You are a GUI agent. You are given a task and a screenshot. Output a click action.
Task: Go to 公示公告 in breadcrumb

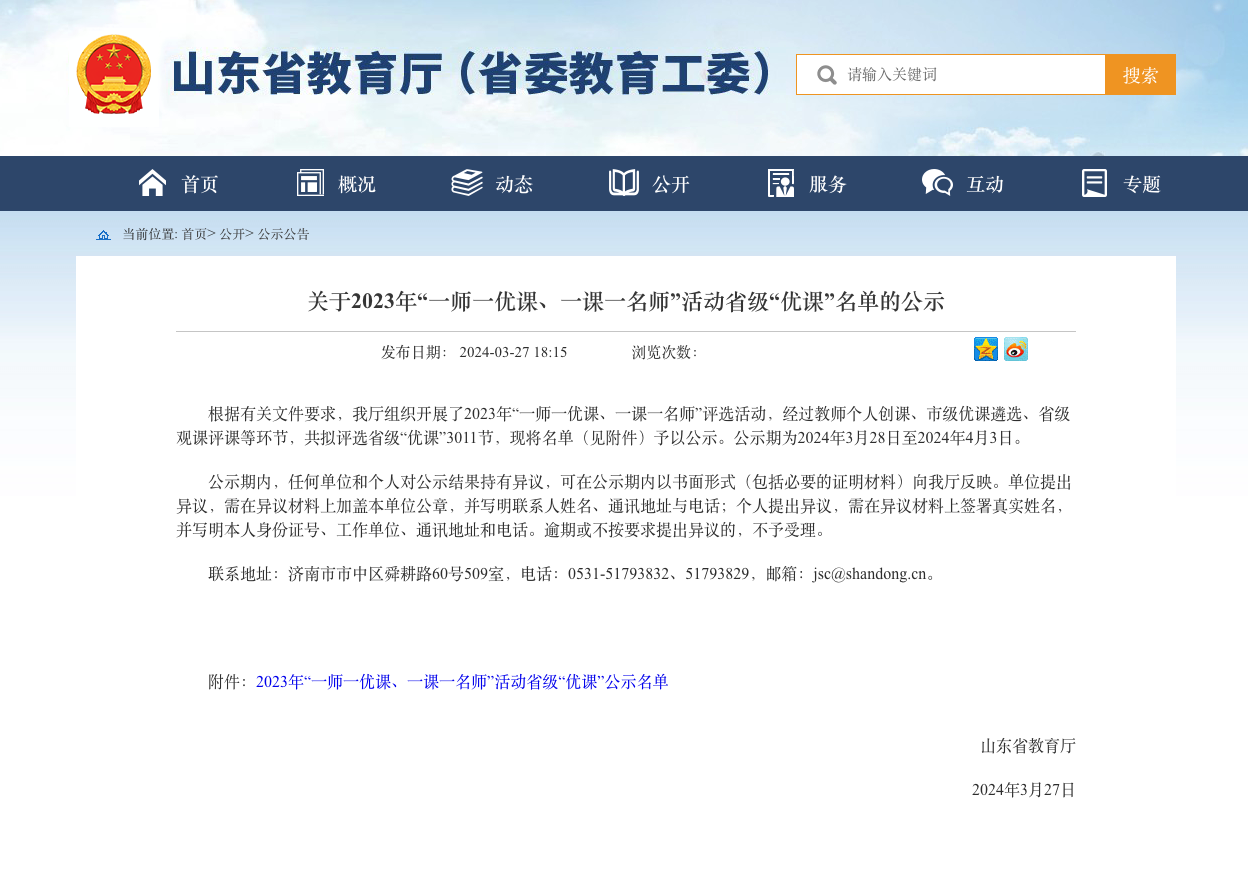pyautogui.click(x=284, y=234)
